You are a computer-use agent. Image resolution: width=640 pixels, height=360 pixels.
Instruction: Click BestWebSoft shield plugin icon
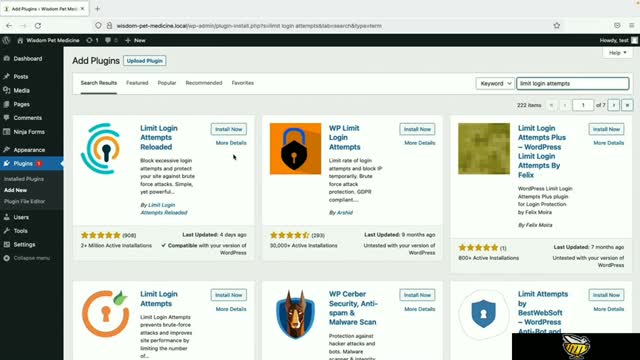pos(484,314)
